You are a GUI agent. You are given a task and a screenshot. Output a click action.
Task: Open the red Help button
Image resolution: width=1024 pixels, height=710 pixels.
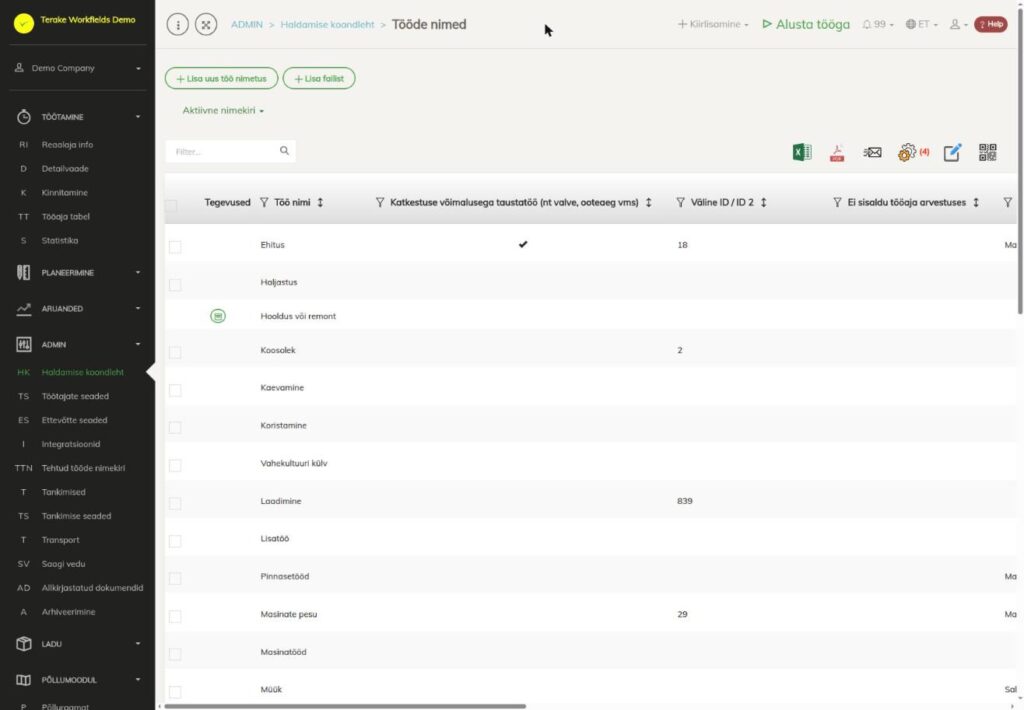pos(991,24)
